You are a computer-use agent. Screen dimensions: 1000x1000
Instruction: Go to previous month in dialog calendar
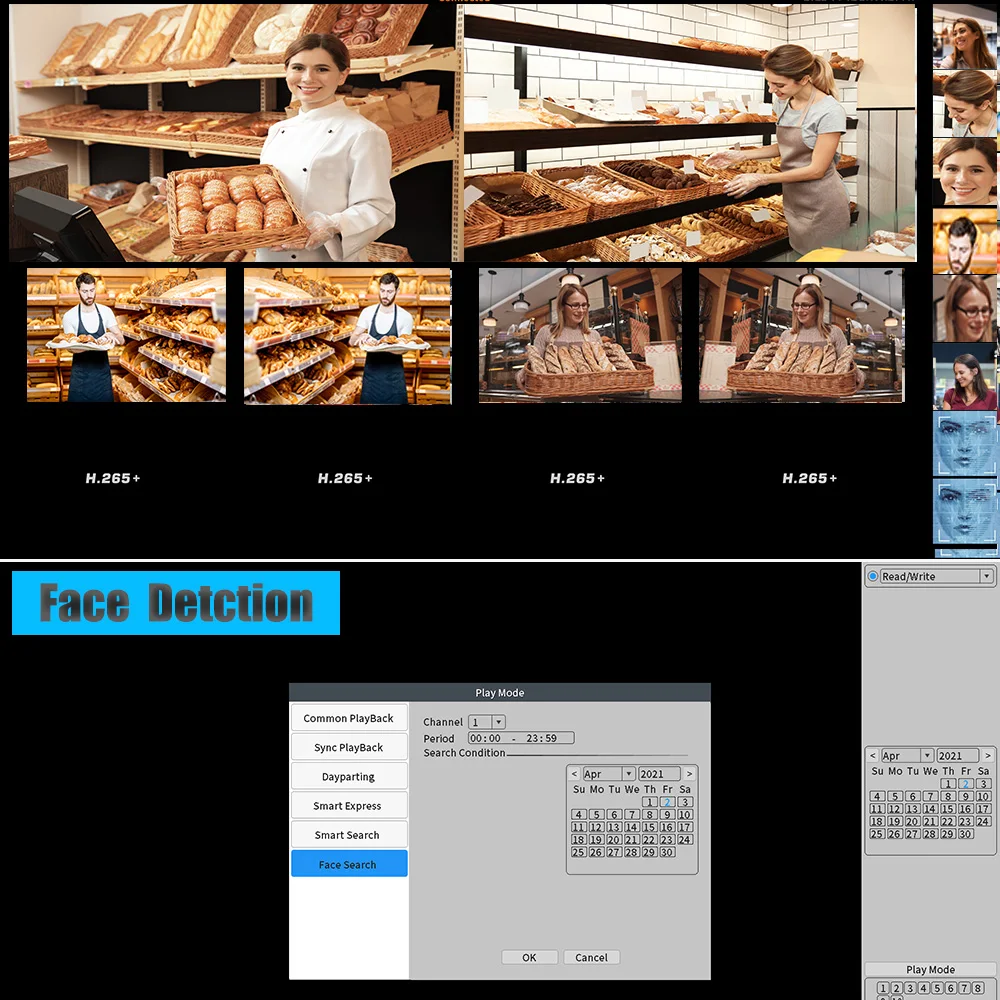[574, 774]
